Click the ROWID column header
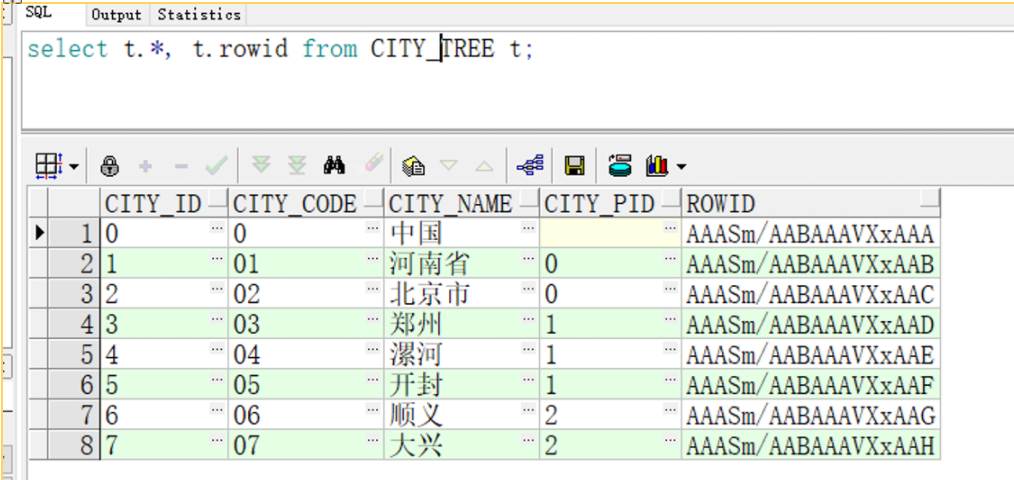This screenshot has width=1014, height=480. (x=811, y=204)
